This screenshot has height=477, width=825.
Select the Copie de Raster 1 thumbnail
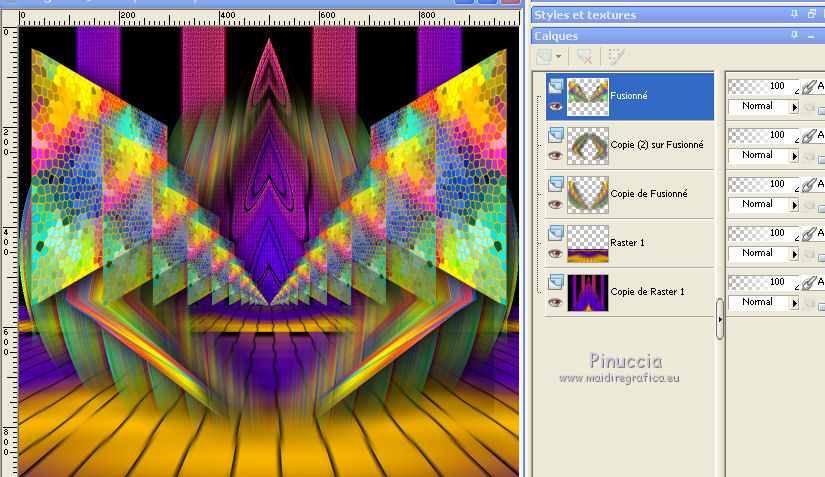tap(588, 292)
